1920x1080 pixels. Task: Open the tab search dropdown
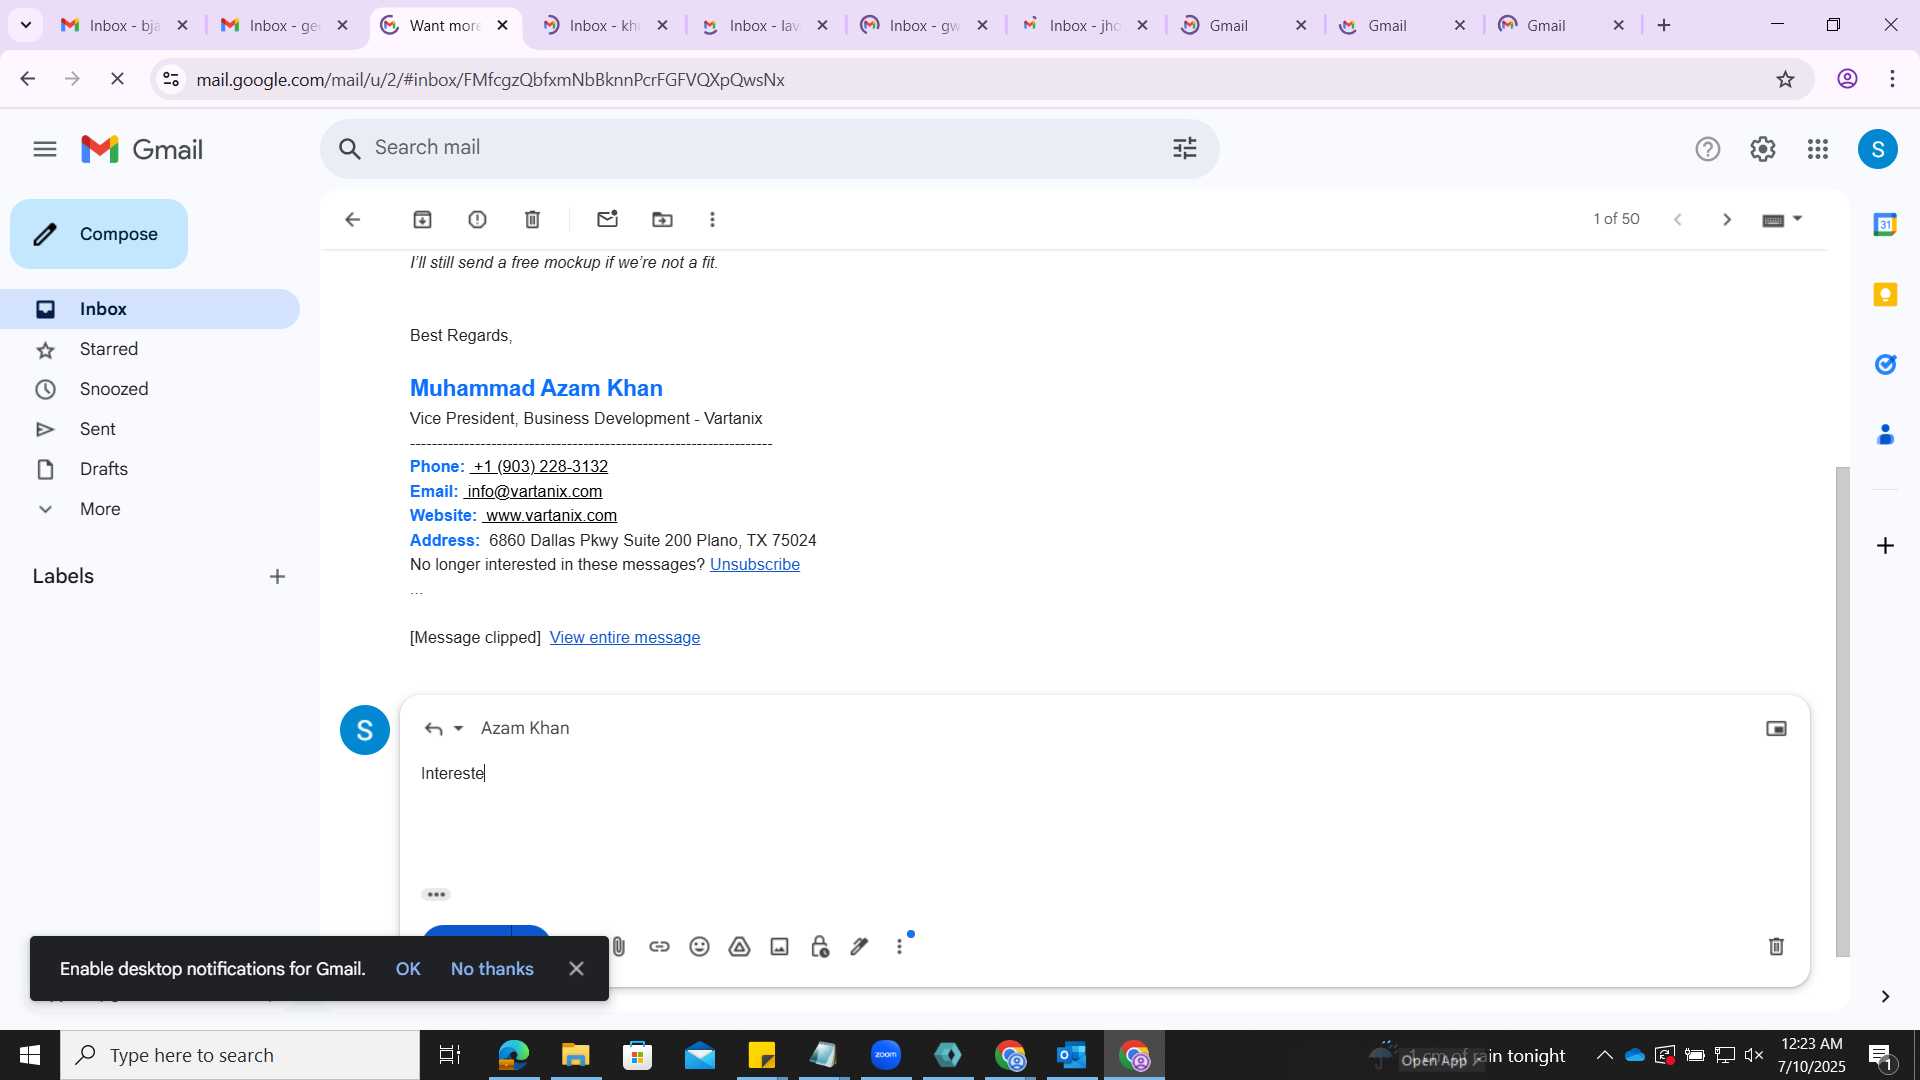(26, 26)
